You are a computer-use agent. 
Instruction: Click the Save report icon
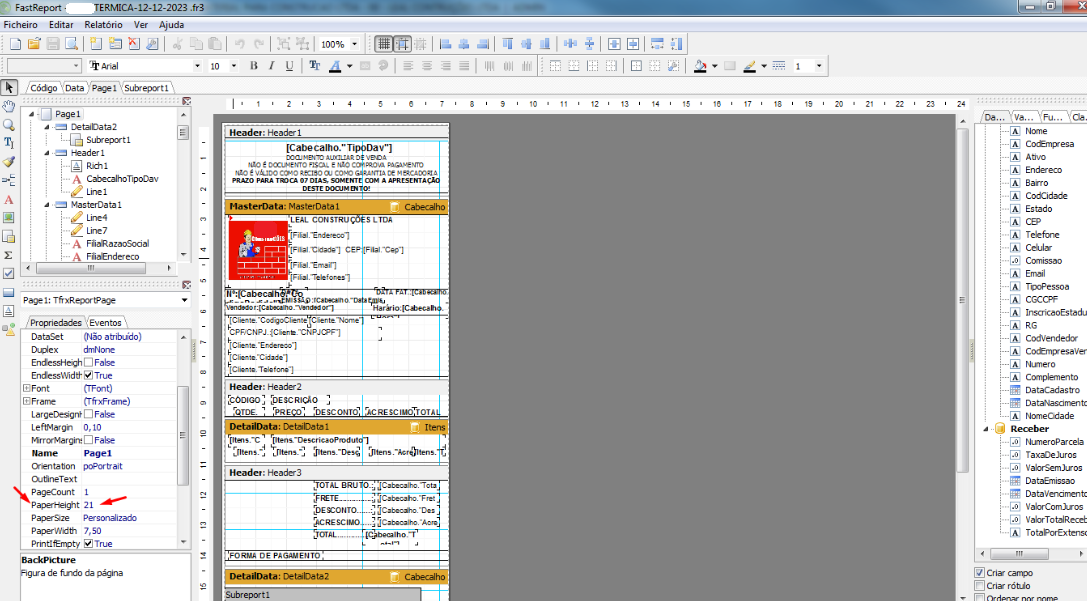(53, 44)
